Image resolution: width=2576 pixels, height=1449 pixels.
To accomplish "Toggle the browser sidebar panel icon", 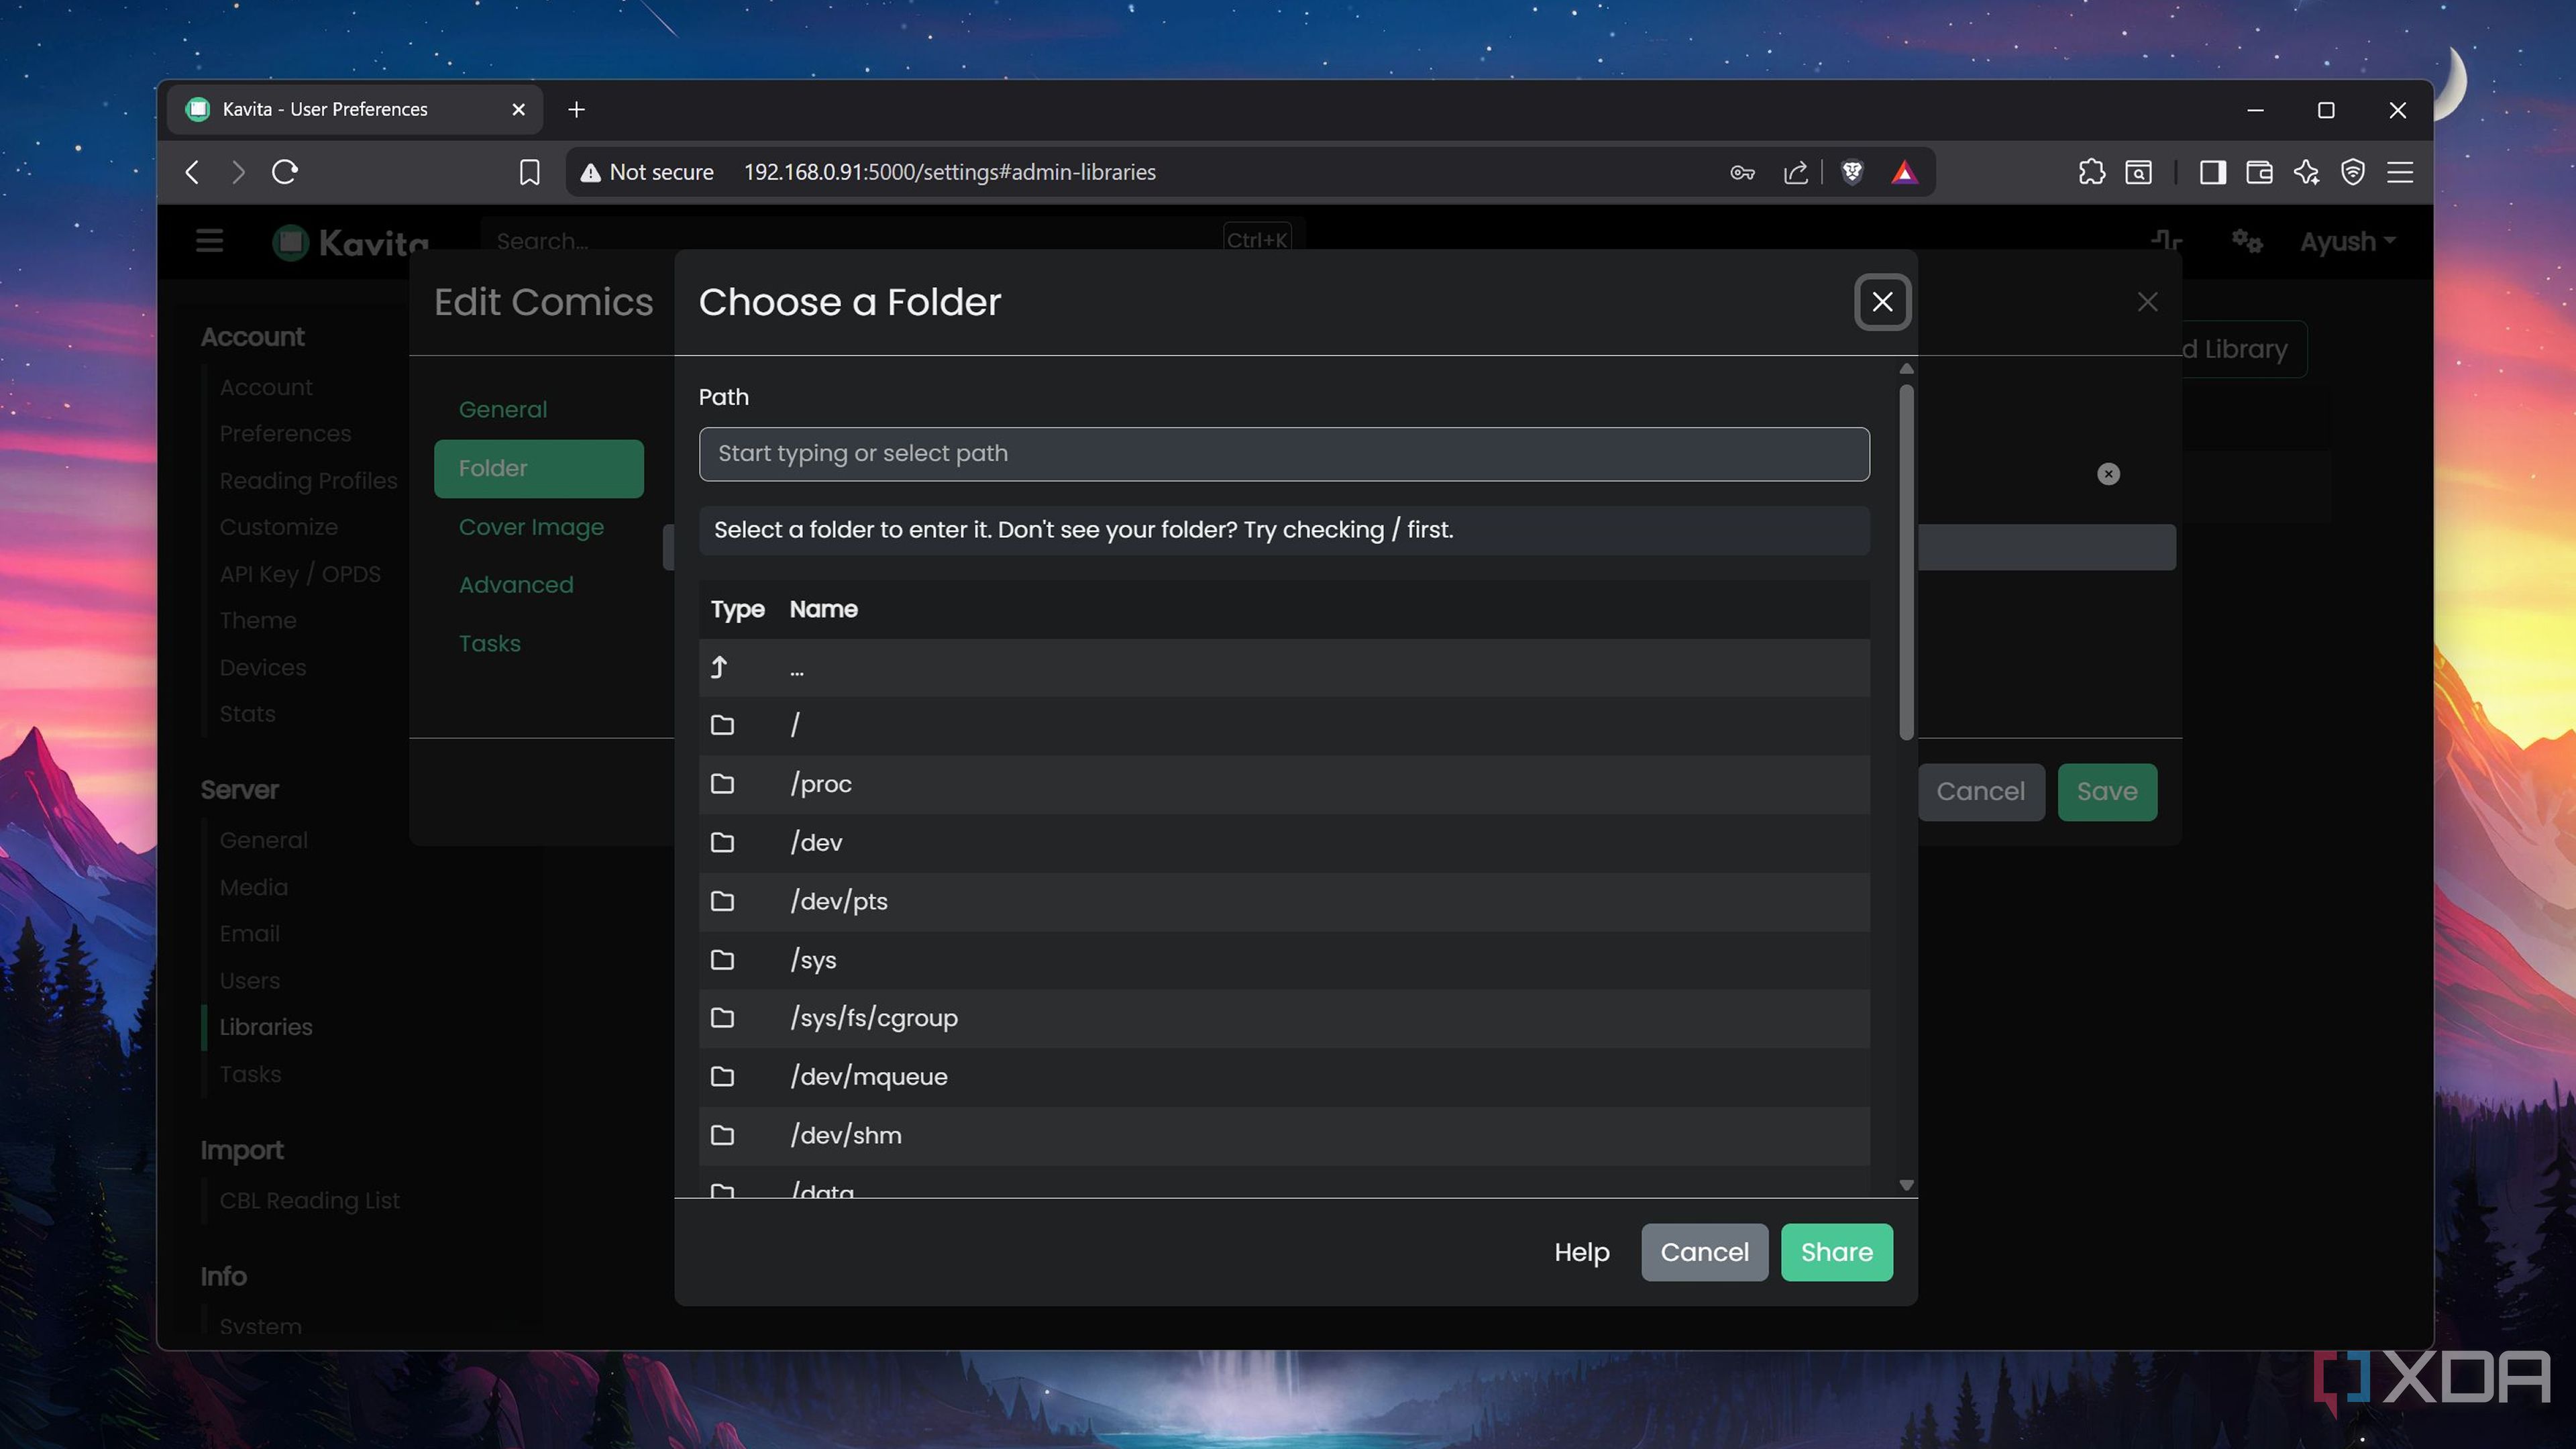I will click(x=2212, y=172).
